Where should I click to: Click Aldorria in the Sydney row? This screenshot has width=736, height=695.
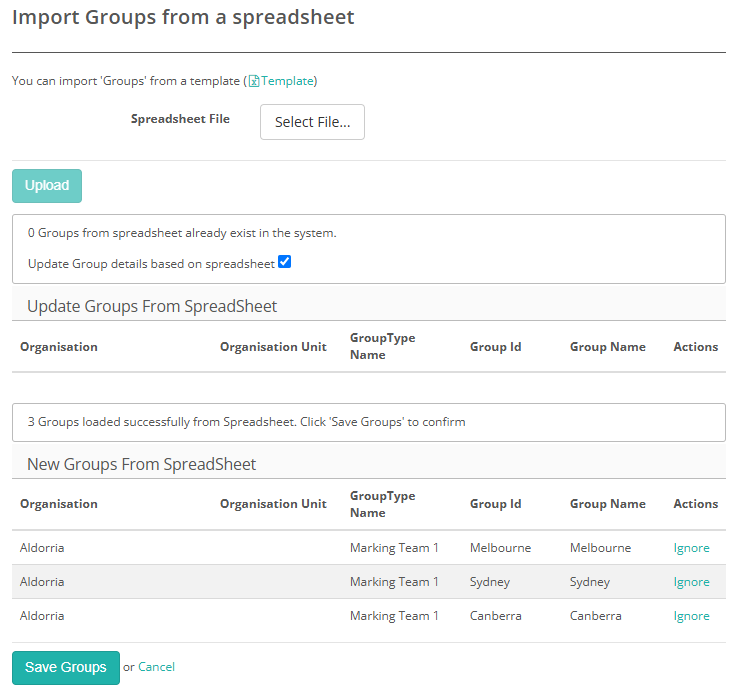(x=42, y=582)
